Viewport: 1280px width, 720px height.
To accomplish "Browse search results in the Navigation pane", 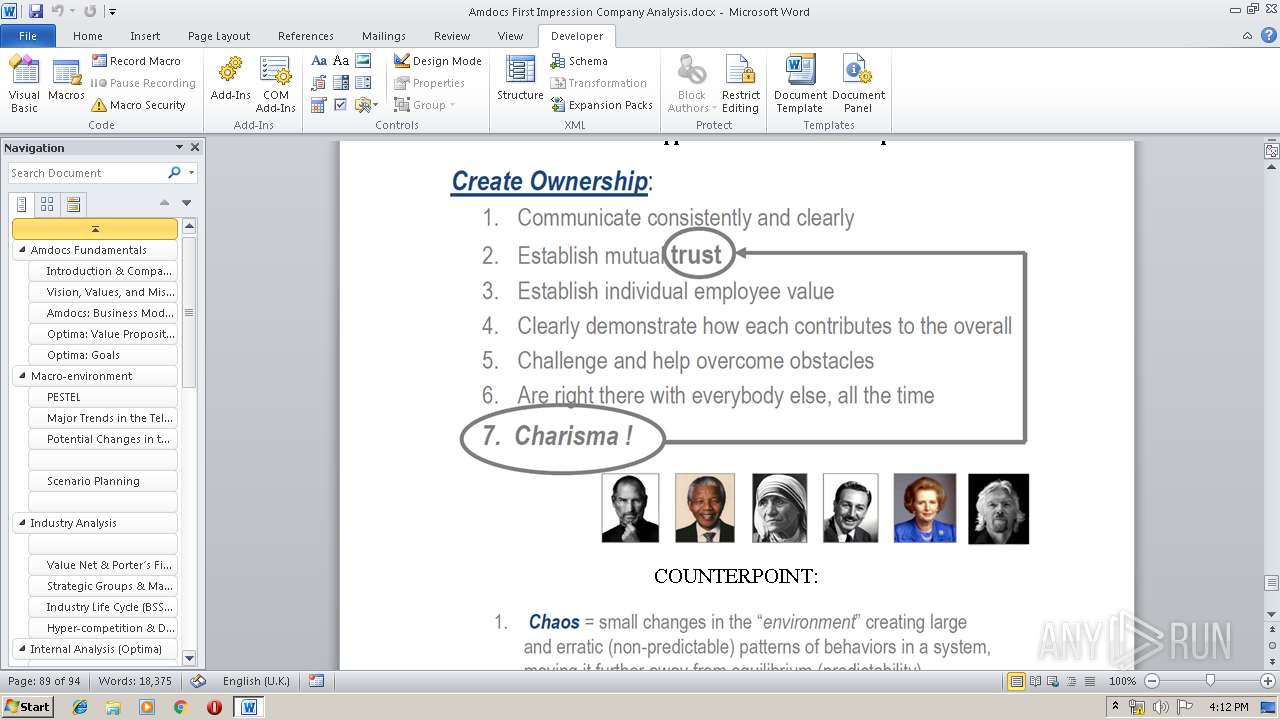I will (x=73, y=204).
